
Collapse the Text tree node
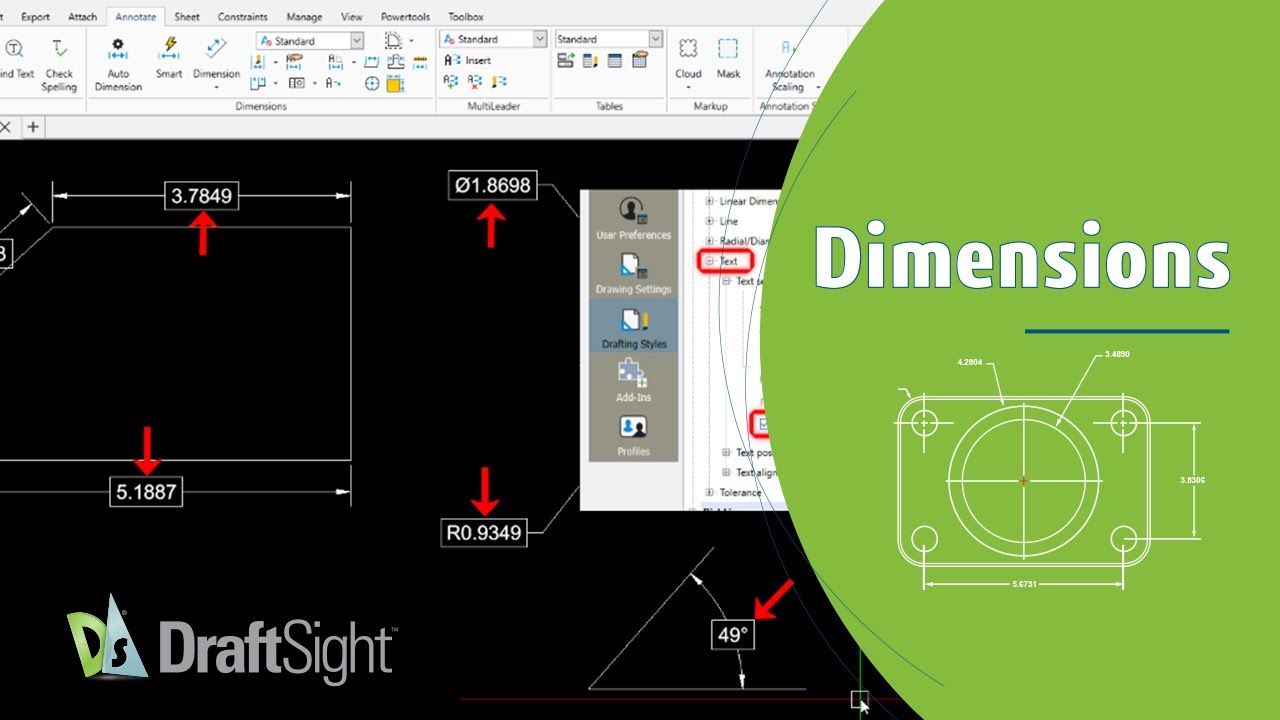pyautogui.click(x=710, y=261)
